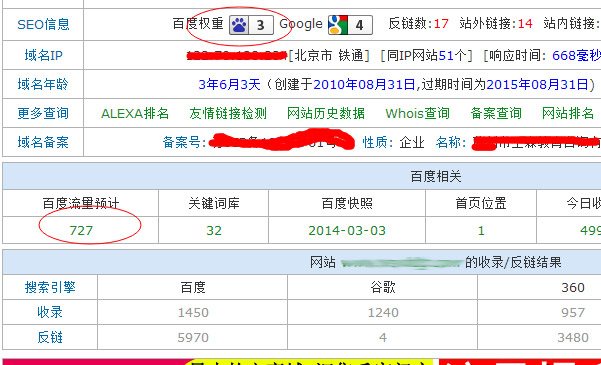Open the 网站排名 link
601x365 pixels.
(x=568, y=113)
